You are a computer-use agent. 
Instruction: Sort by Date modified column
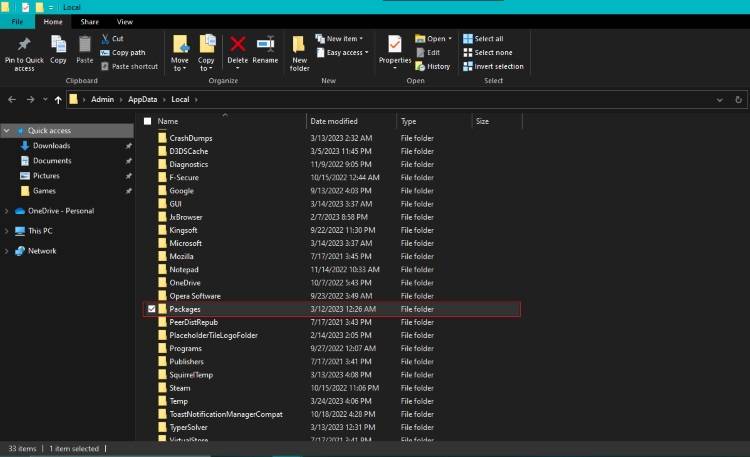click(x=334, y=122)
